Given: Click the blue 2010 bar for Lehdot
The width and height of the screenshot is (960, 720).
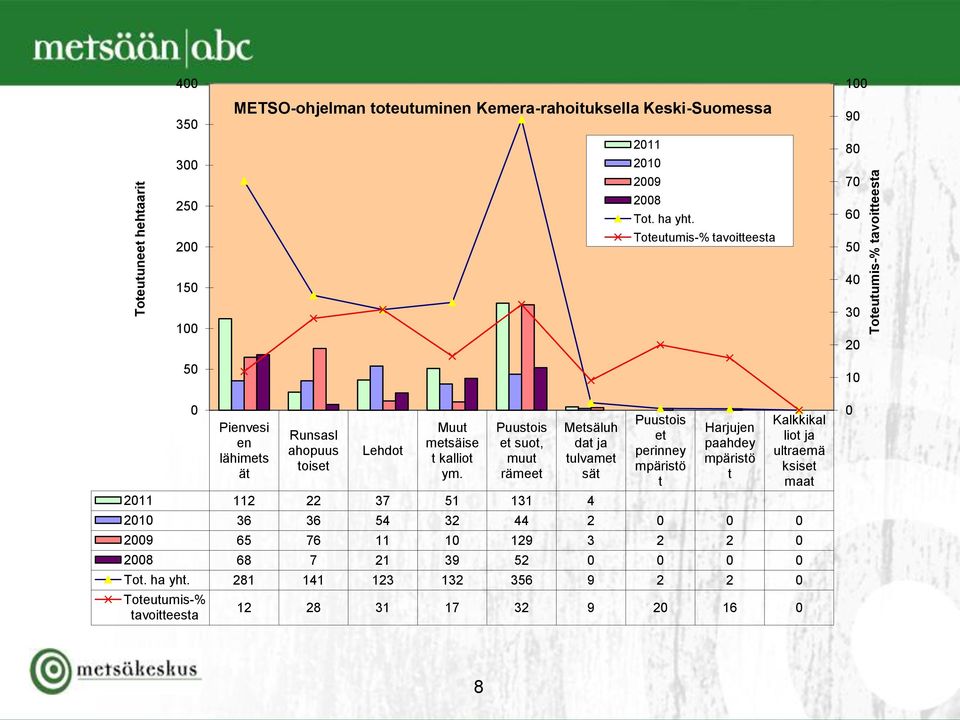Looking at the screenshot, I should pyautogui.click(x=377, y=388).
